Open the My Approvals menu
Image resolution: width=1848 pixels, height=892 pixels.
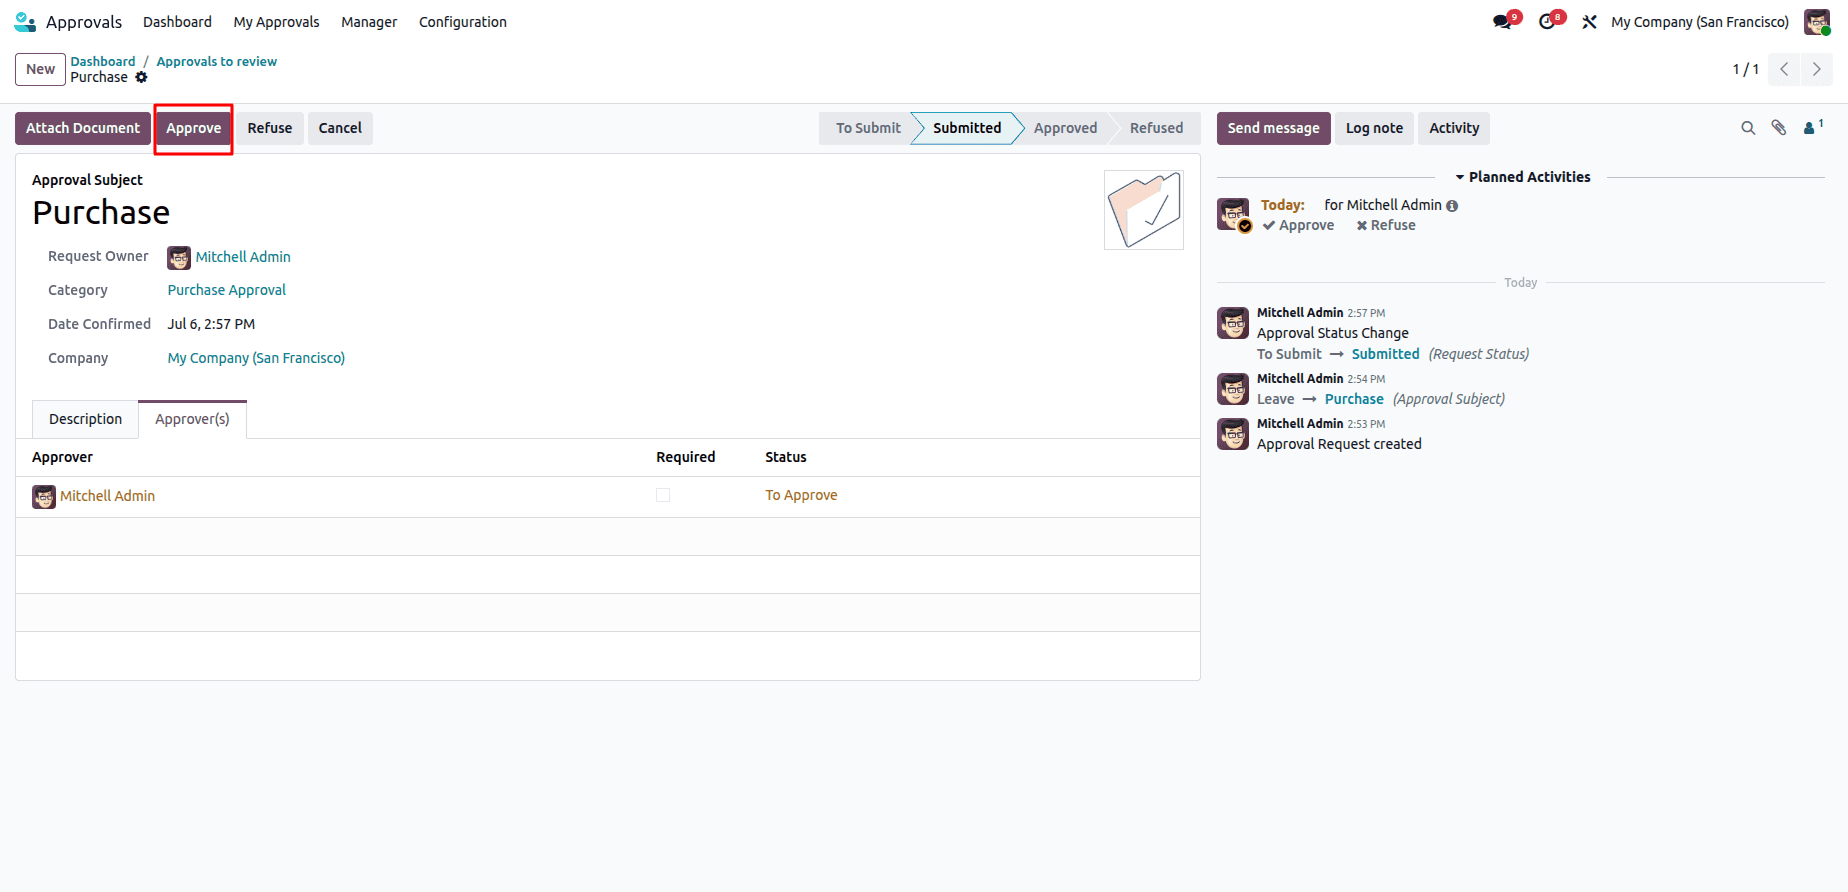[276, 22]
